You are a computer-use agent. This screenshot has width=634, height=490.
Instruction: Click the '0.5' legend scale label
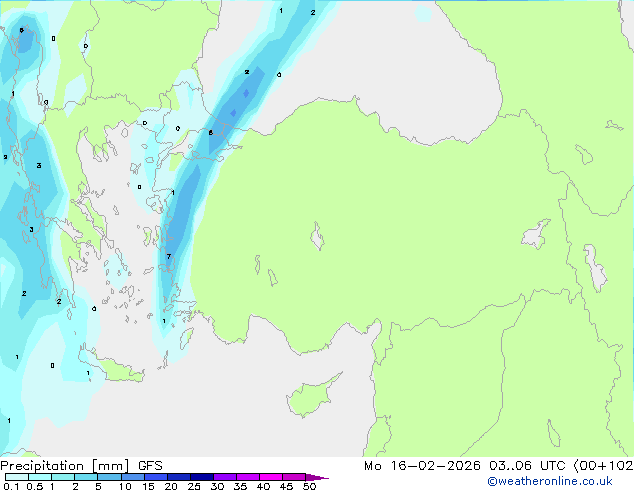(35, 486)
